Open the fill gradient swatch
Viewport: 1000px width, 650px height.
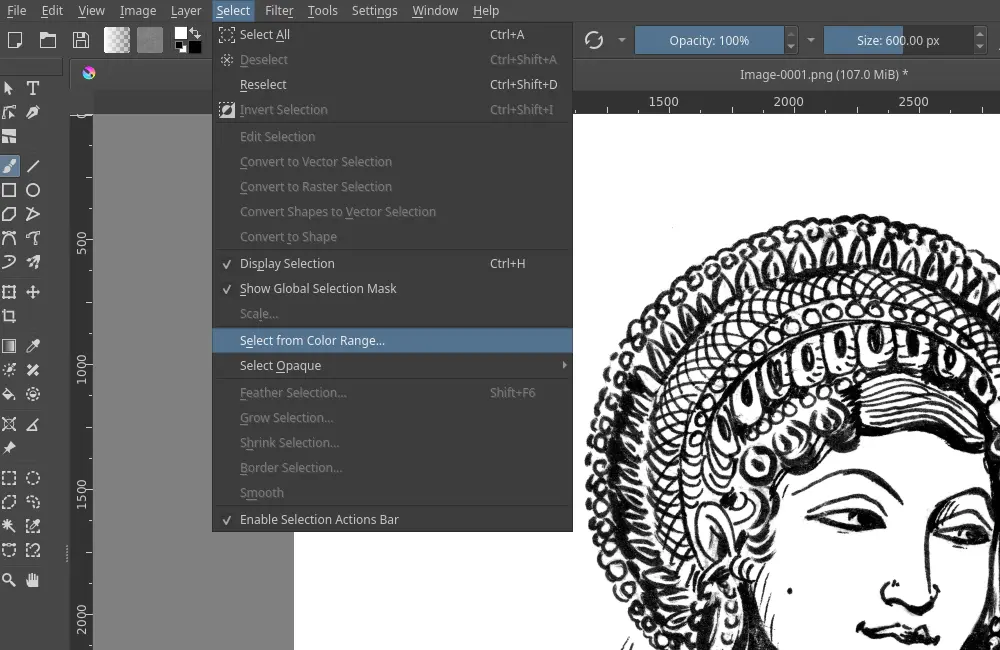click(x=117, y=40)
